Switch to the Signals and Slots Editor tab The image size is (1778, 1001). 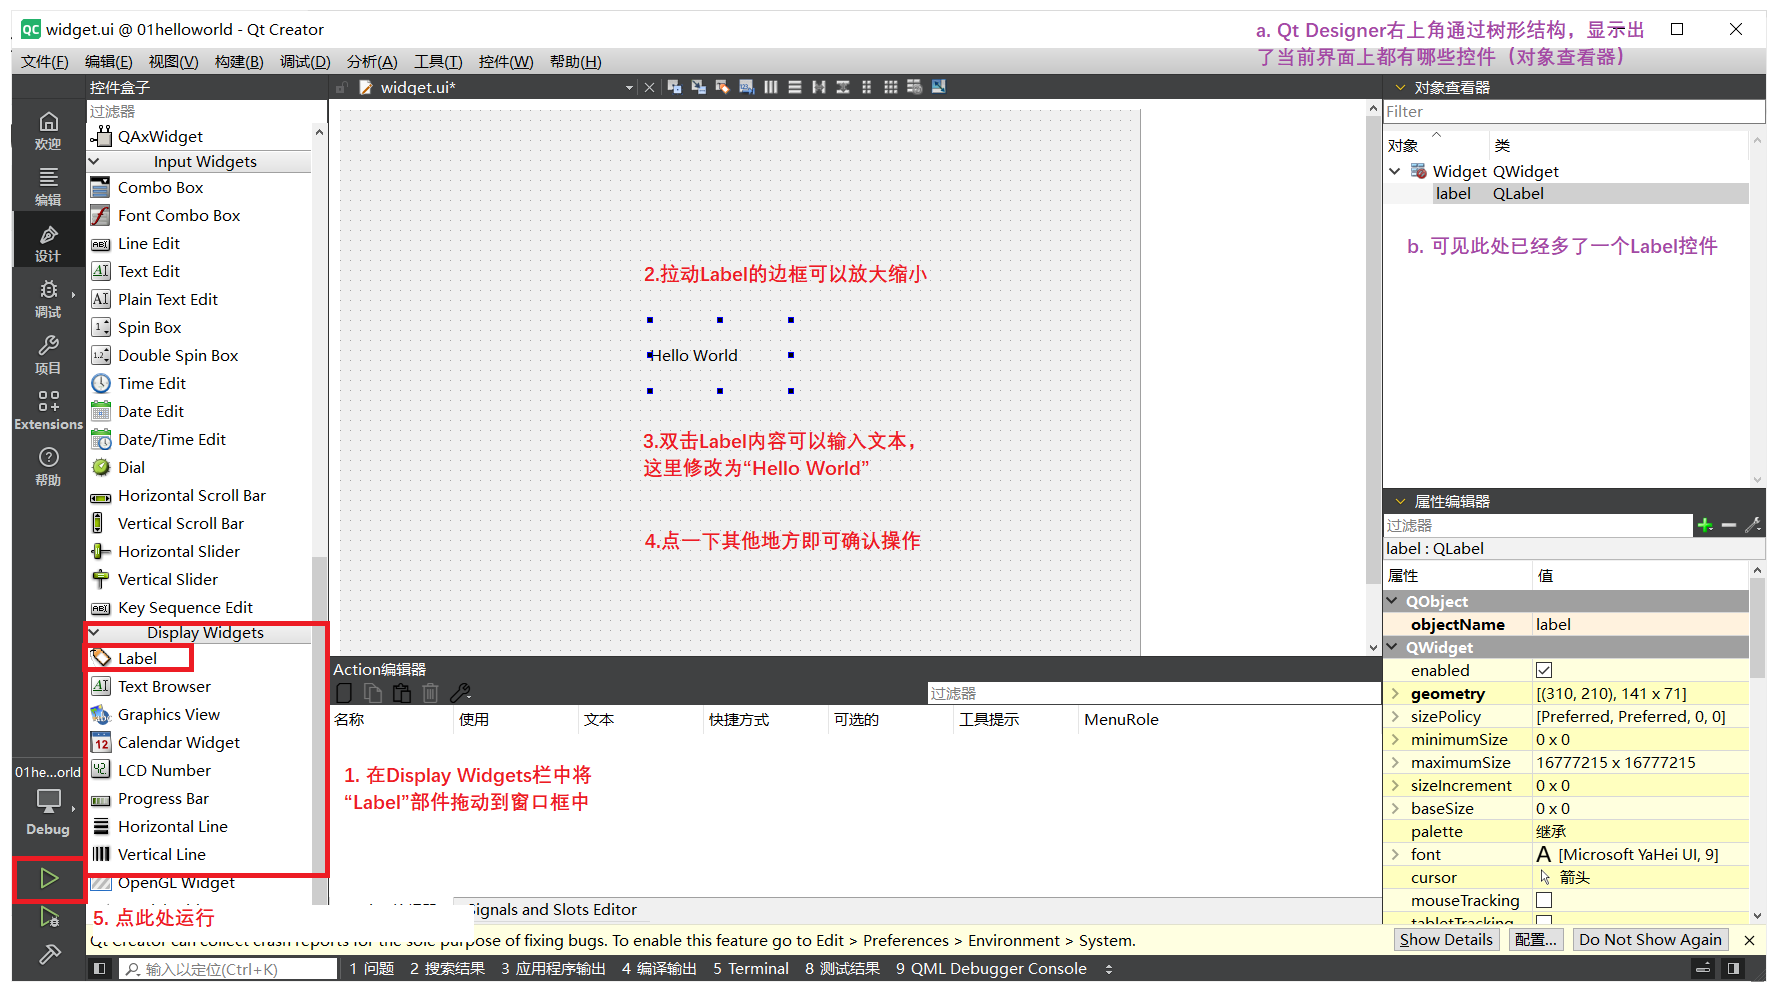(x=551, y=909)
